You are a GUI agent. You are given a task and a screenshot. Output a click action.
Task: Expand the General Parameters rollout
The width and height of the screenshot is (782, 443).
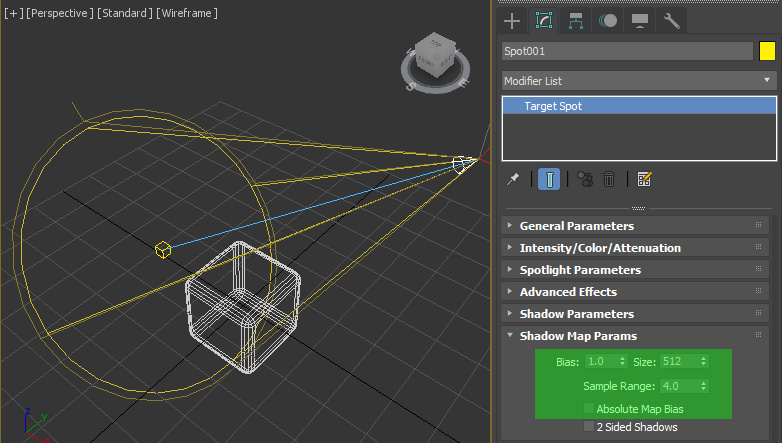(635, 225)
